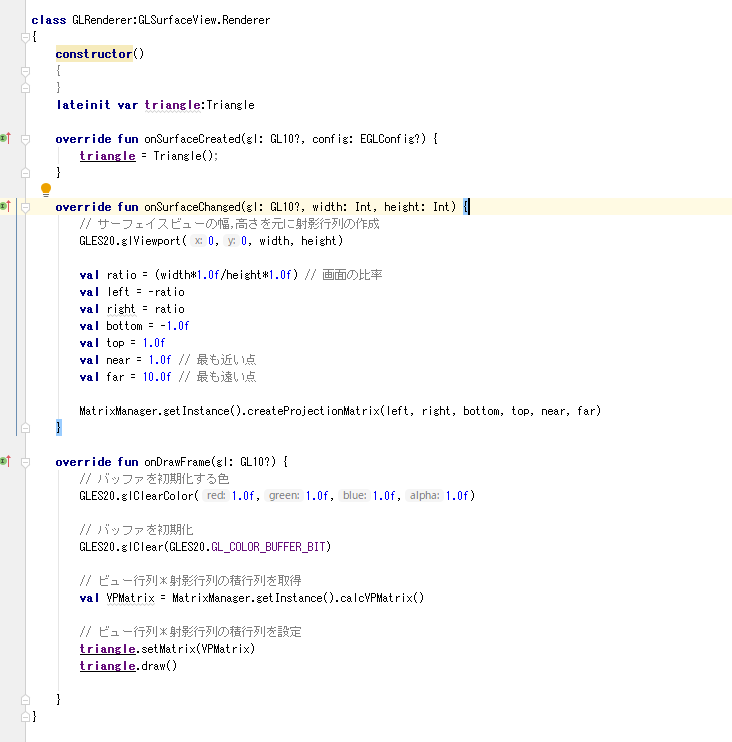Click 10.0f value of far
This screenshot has height=742, width=732.
click(x=157, y=377)
